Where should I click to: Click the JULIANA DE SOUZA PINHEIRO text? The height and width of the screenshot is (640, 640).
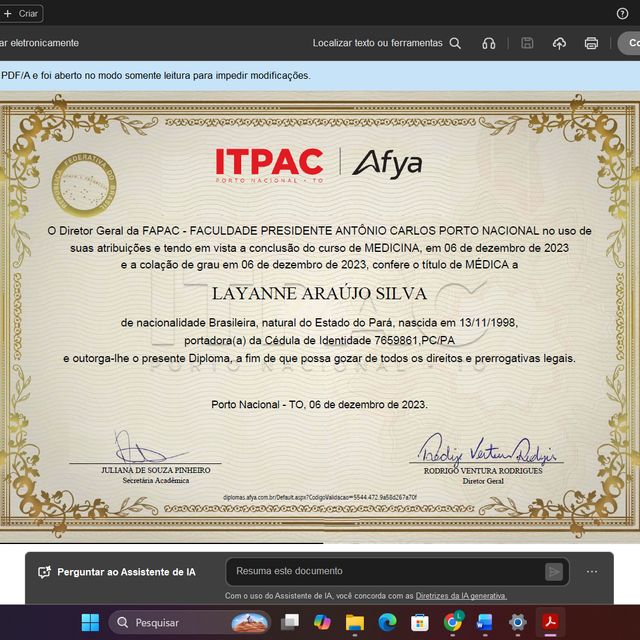coord(156,470)
